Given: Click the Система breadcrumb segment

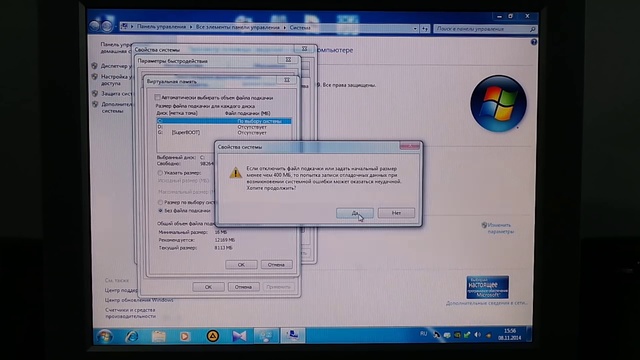Looking at the screenshot, I should 300,28.
